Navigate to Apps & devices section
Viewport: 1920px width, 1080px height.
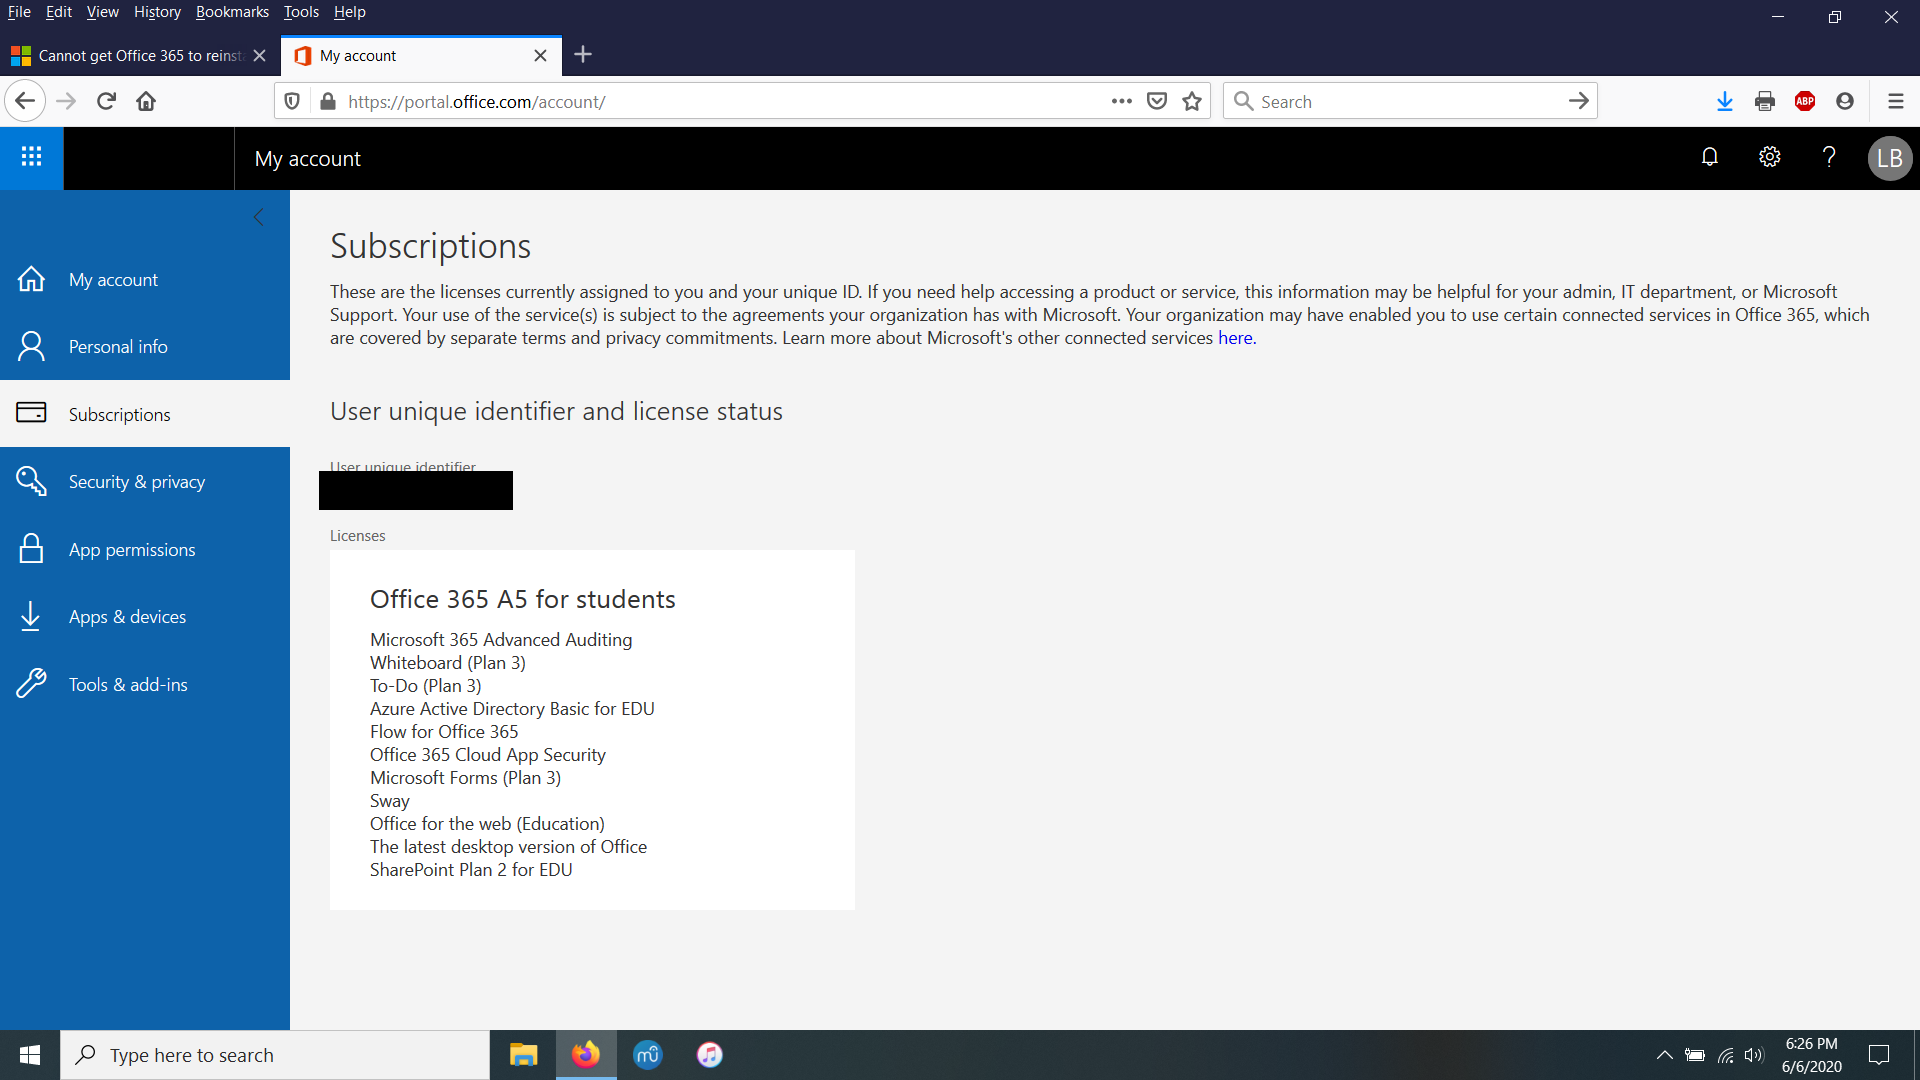point(127,616)
